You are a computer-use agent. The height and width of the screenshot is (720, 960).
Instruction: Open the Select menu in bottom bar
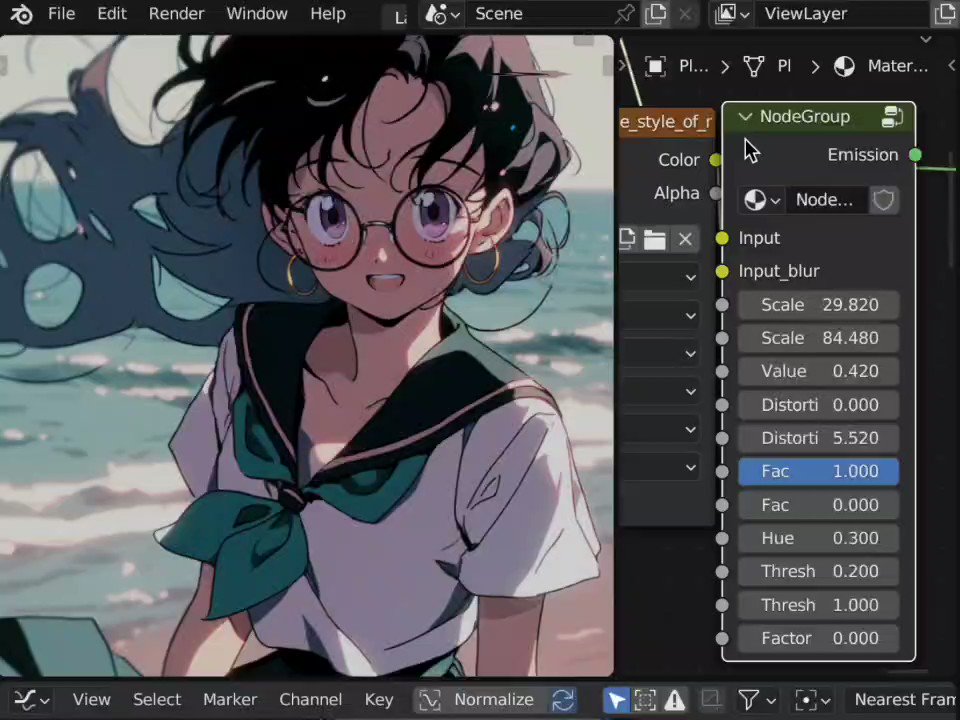[x=157, y=699]
